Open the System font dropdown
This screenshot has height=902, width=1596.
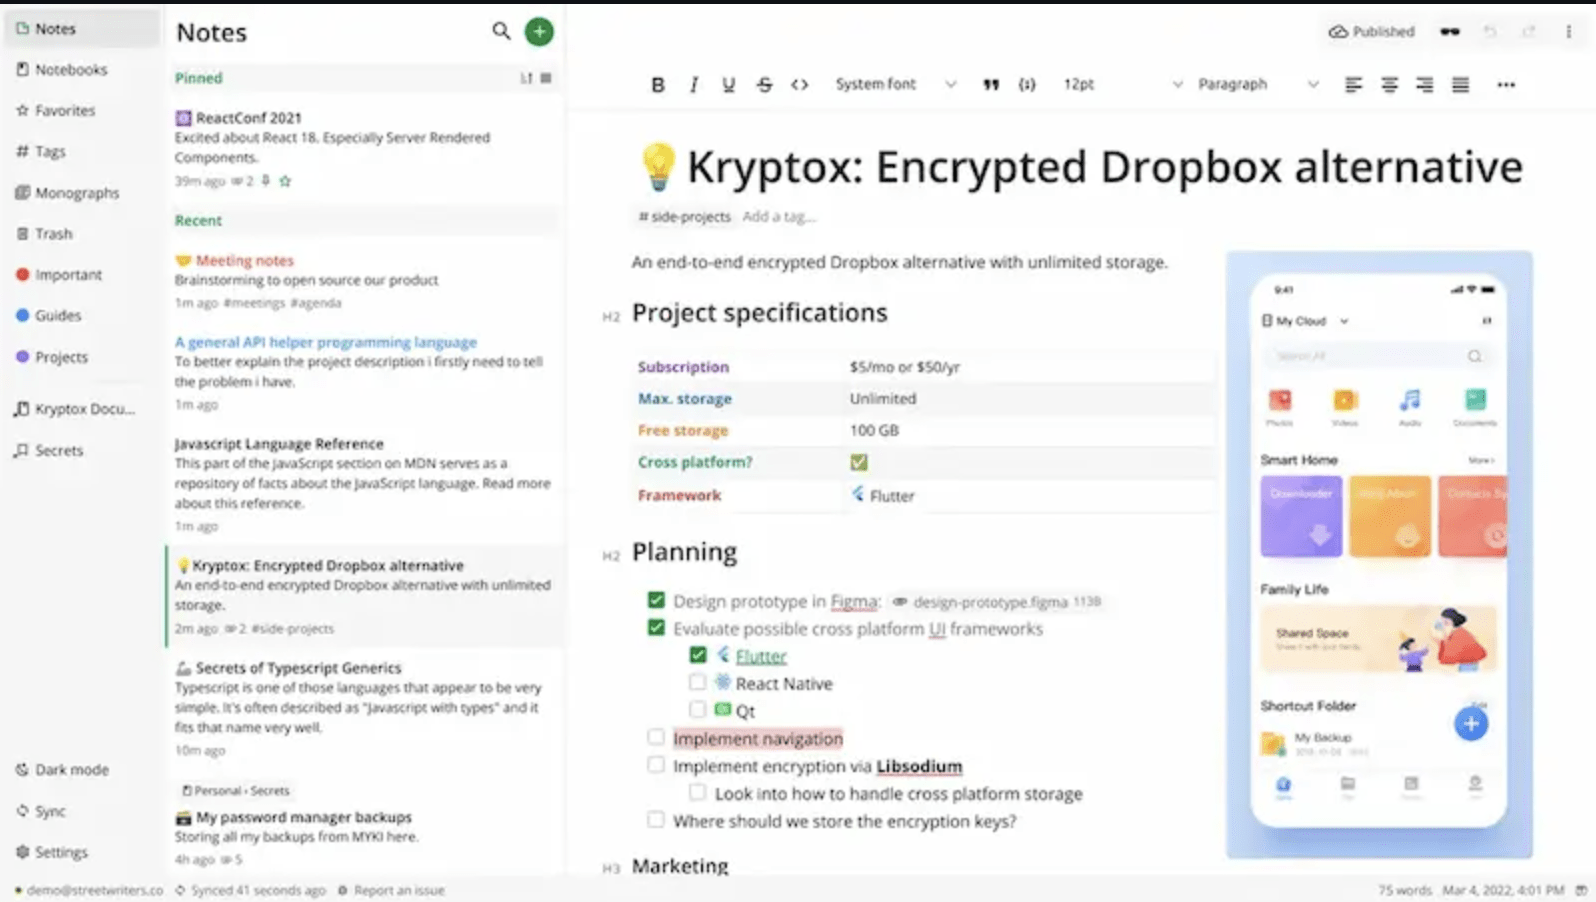coord(895,85)
